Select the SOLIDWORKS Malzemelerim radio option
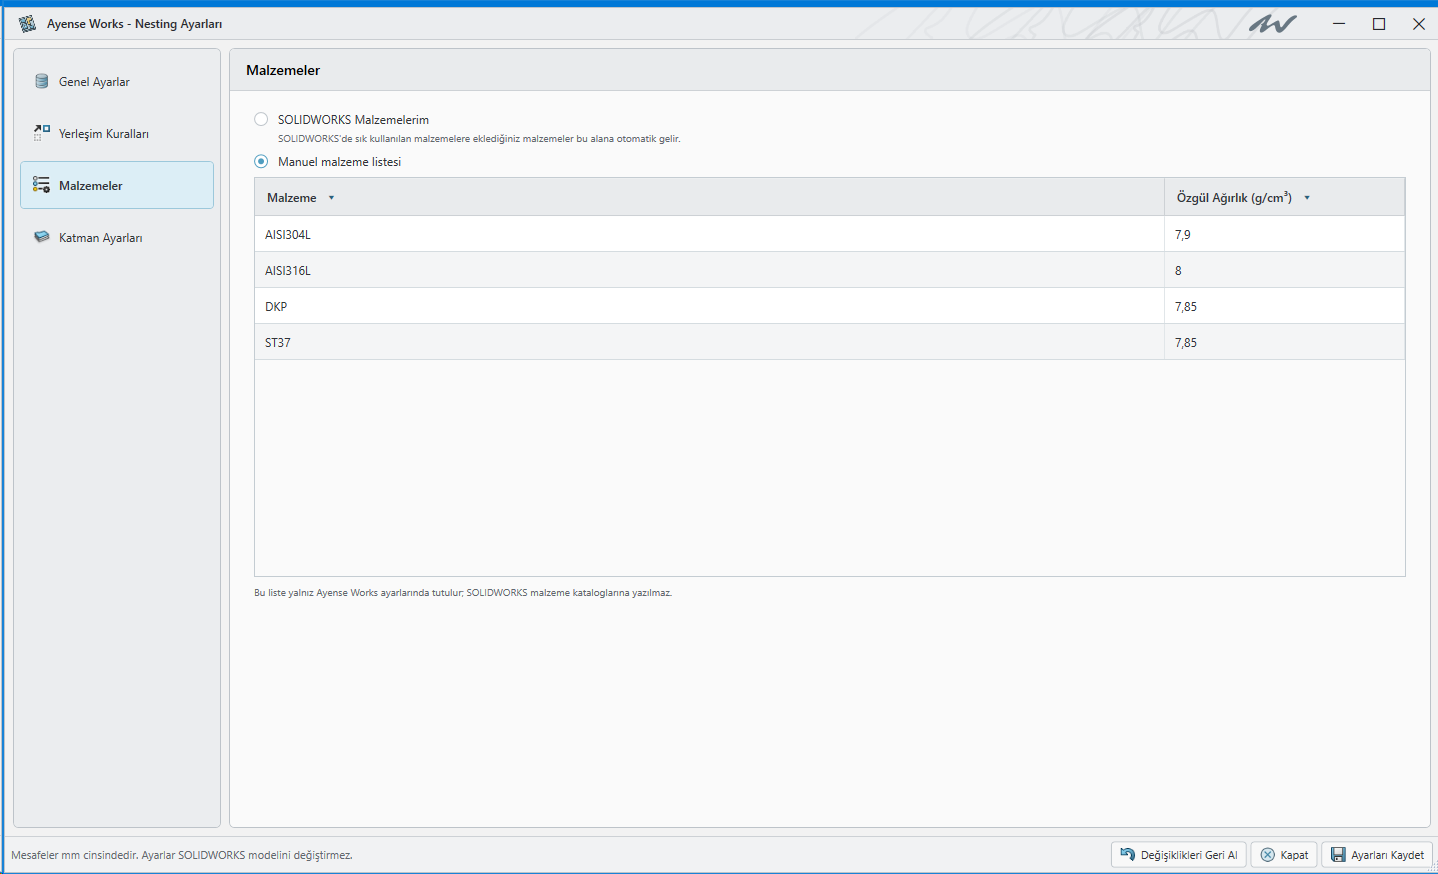 pyautogui.click(x=261, y=119)
